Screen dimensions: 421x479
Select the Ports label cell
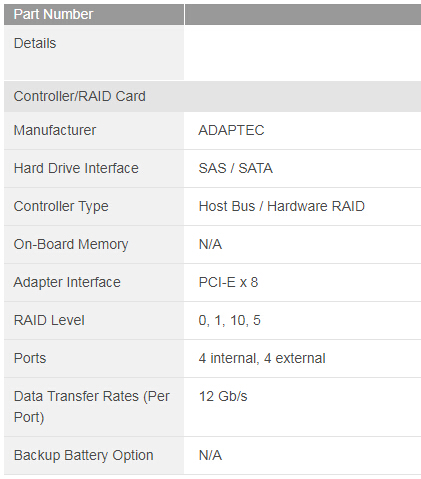point(94,359)
